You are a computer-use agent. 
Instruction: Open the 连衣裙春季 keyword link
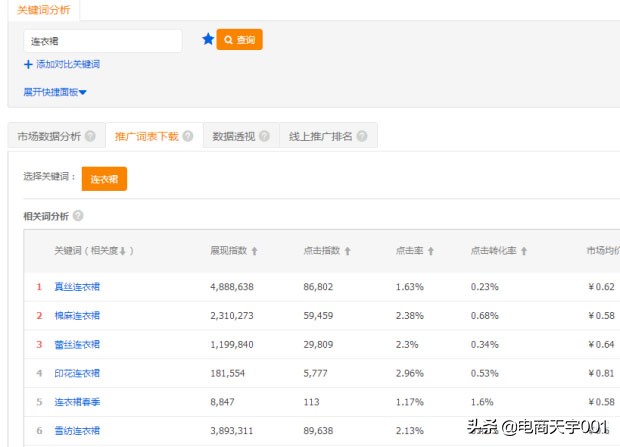(x=77, y=402)
